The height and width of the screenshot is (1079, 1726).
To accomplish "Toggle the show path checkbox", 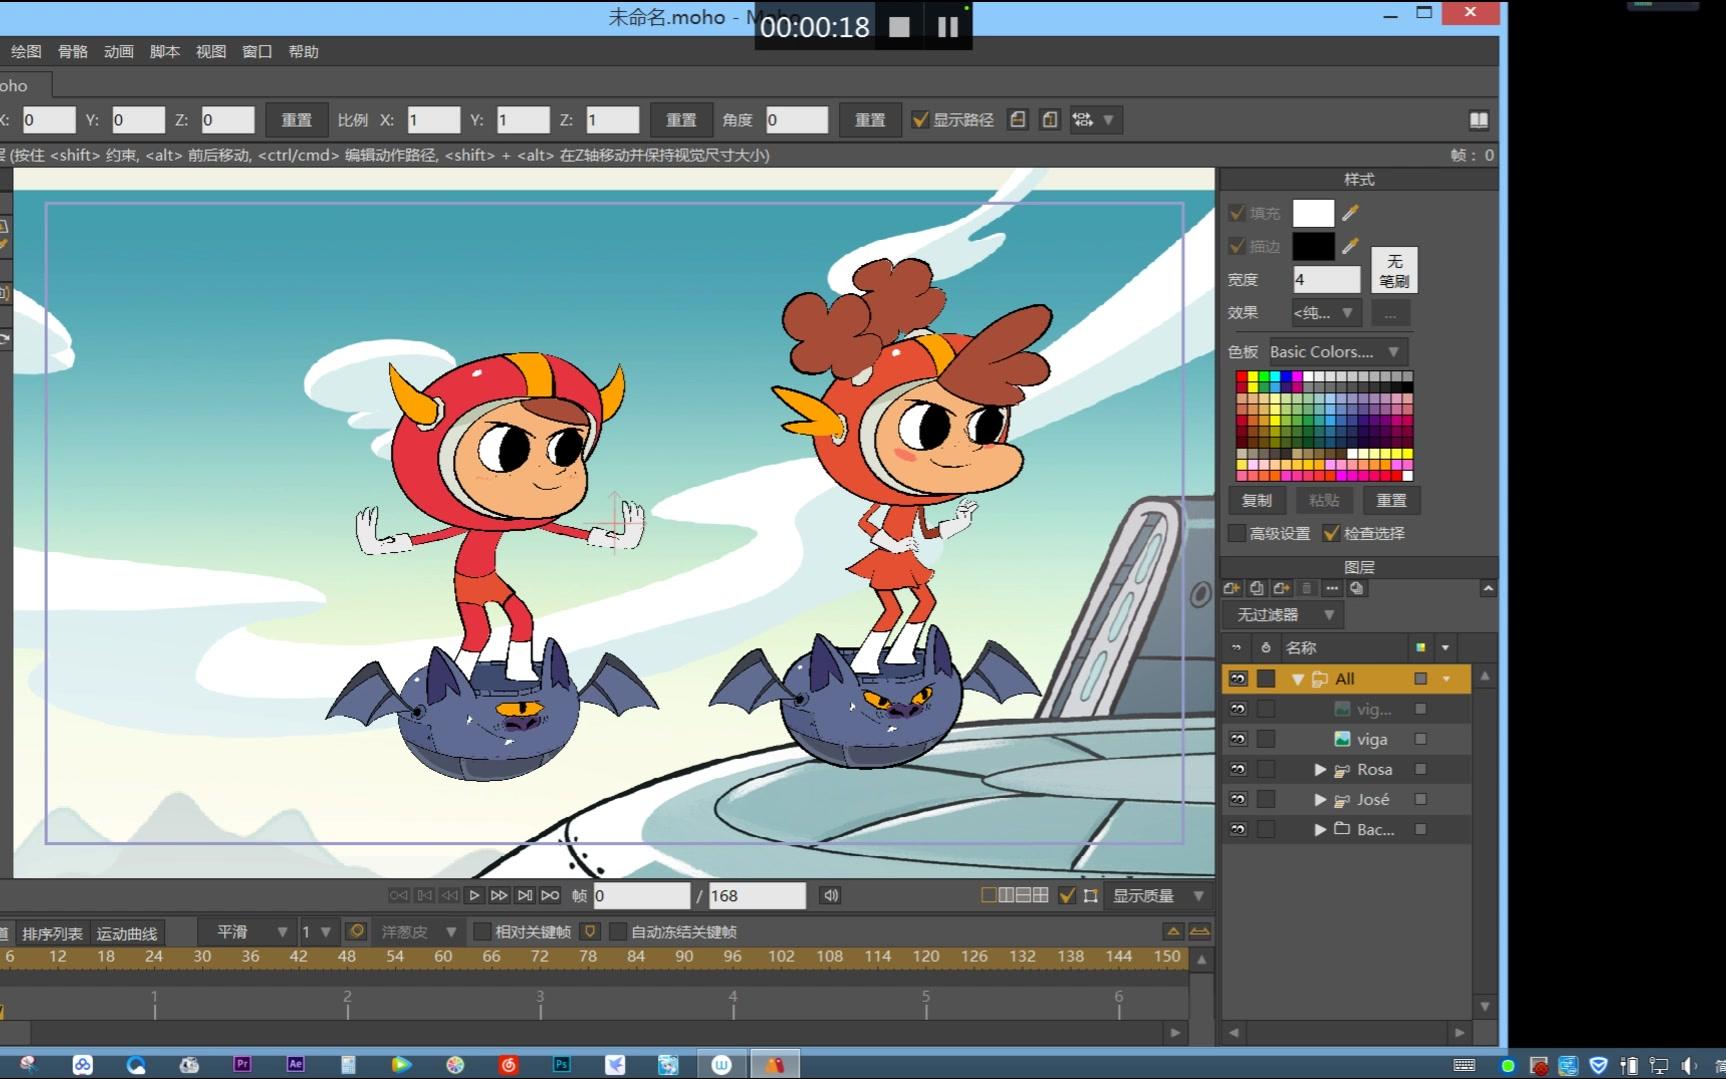I will click(920, 120).
